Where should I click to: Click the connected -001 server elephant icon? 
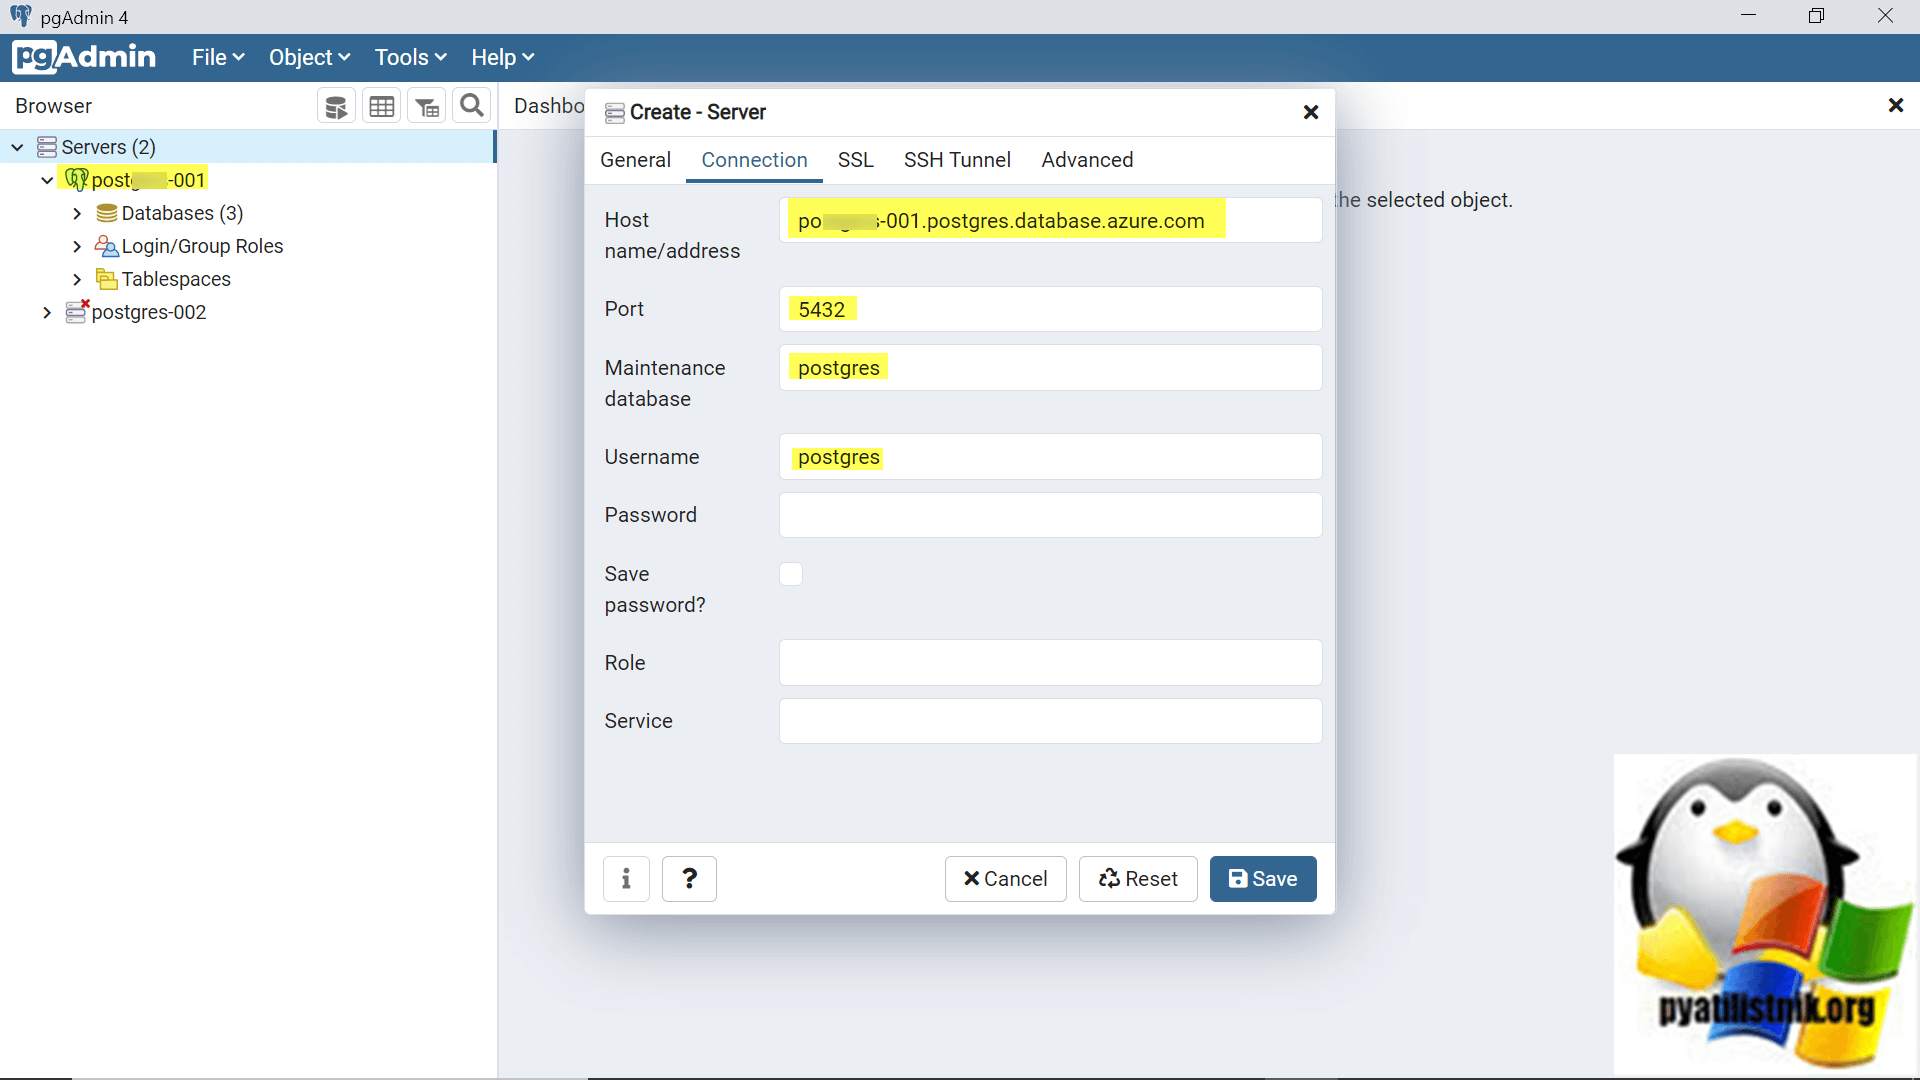pos(77,180)
